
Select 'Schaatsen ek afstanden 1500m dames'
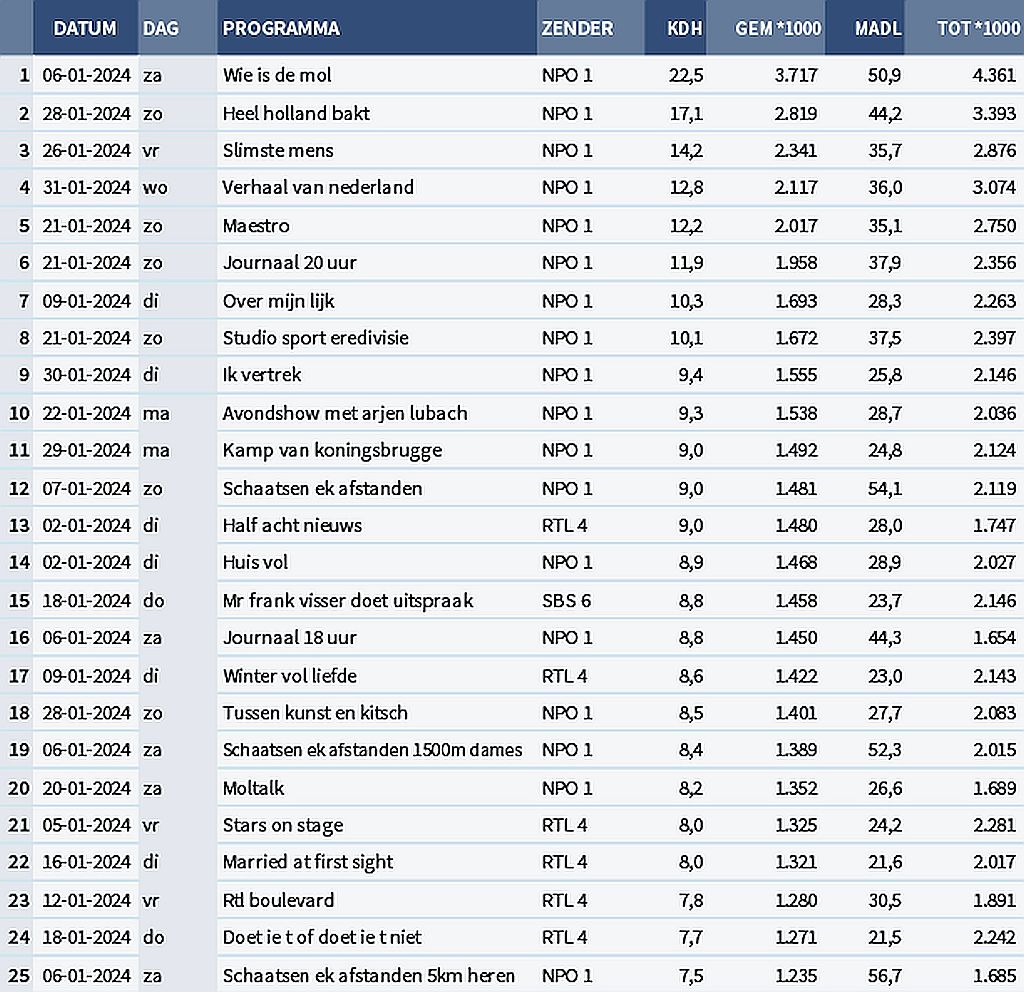(372, 750)
